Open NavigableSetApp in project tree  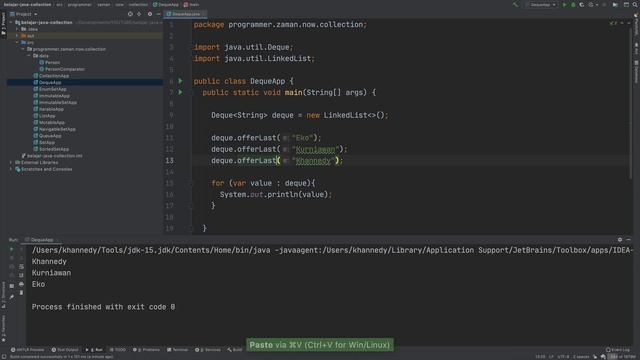(54, 129)
